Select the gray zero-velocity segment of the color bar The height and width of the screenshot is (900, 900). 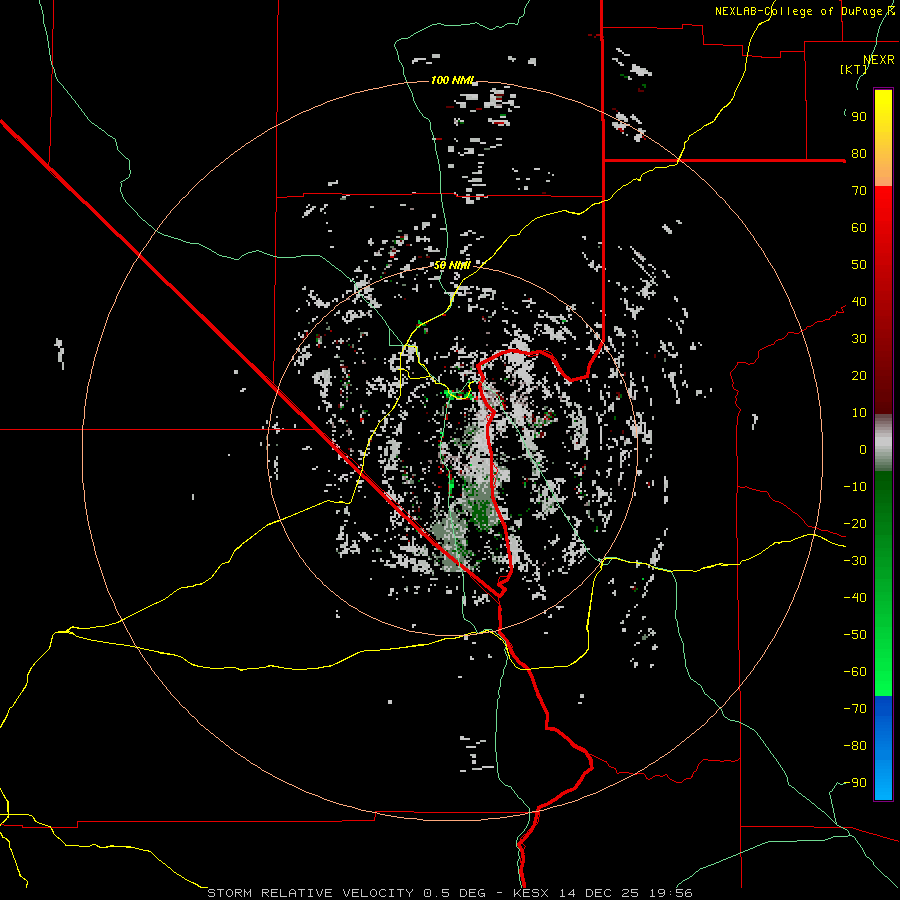[883, 443]
